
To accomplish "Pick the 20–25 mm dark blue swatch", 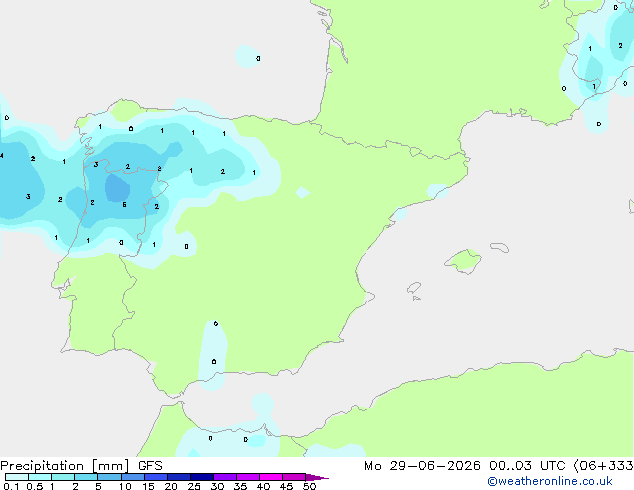I will pos(178,477).
